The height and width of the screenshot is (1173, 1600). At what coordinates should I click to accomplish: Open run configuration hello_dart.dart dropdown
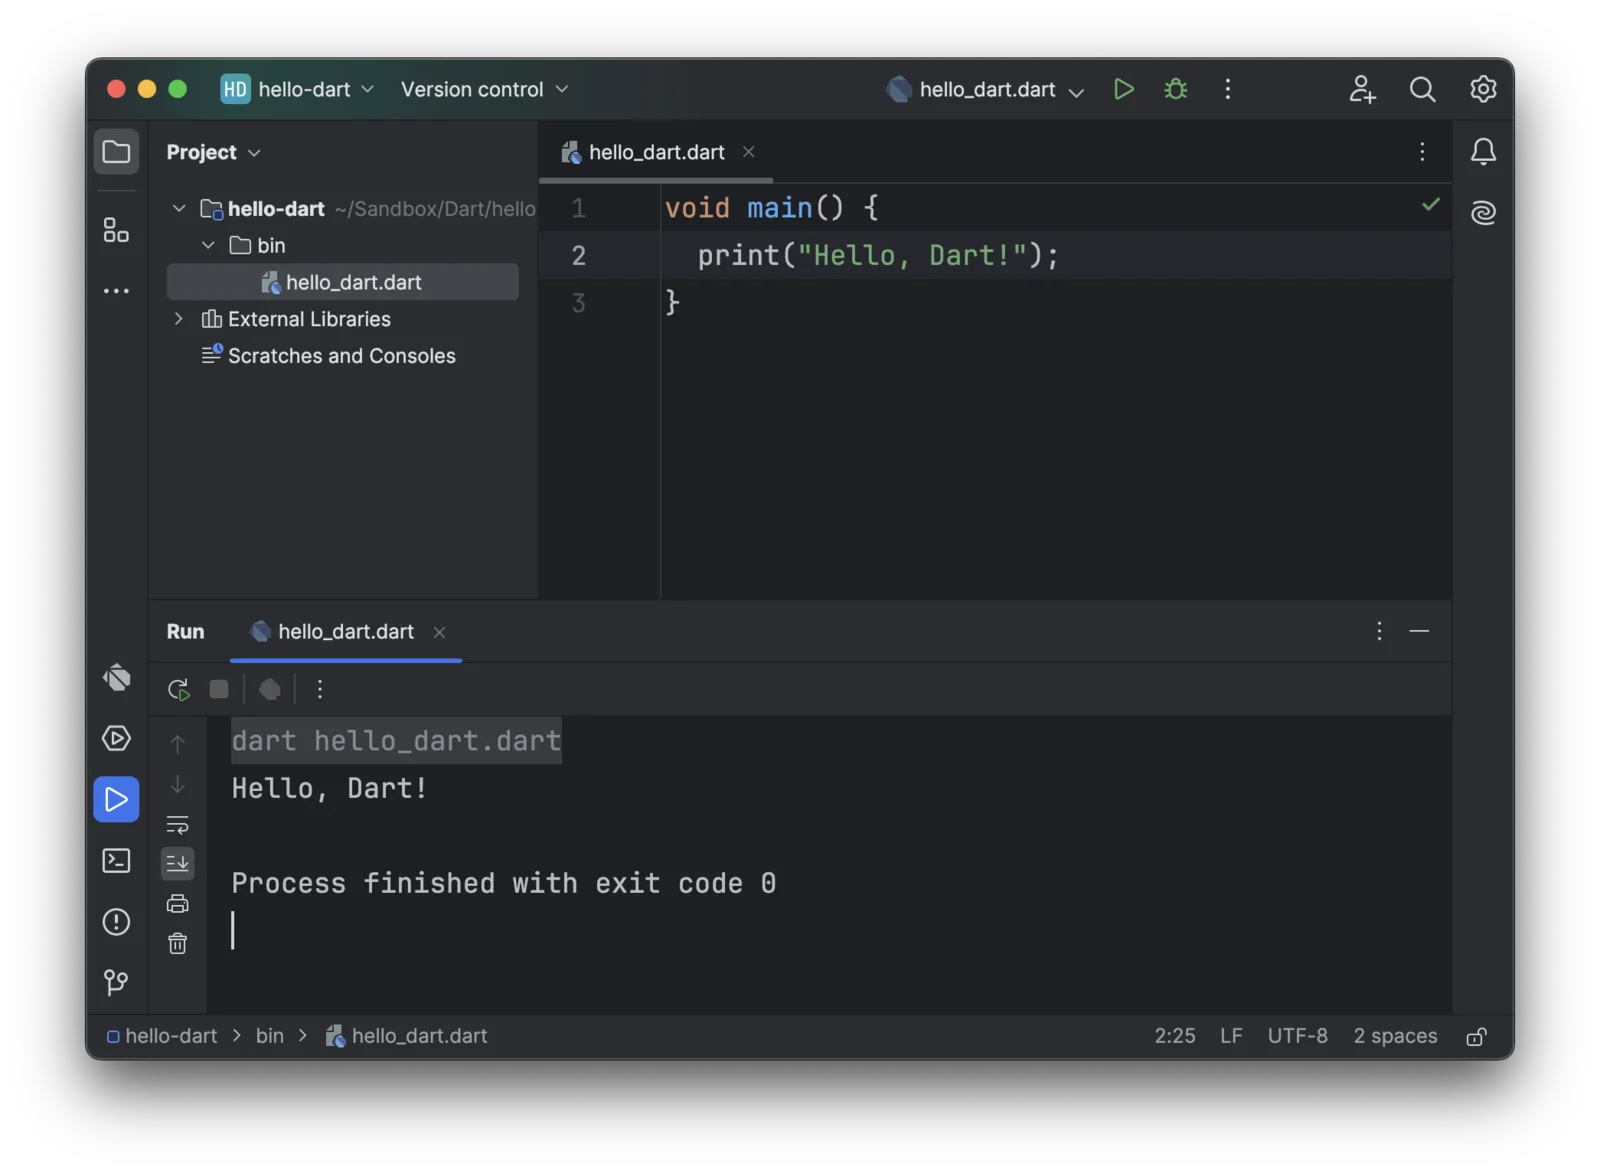click(x=985, y=89)
